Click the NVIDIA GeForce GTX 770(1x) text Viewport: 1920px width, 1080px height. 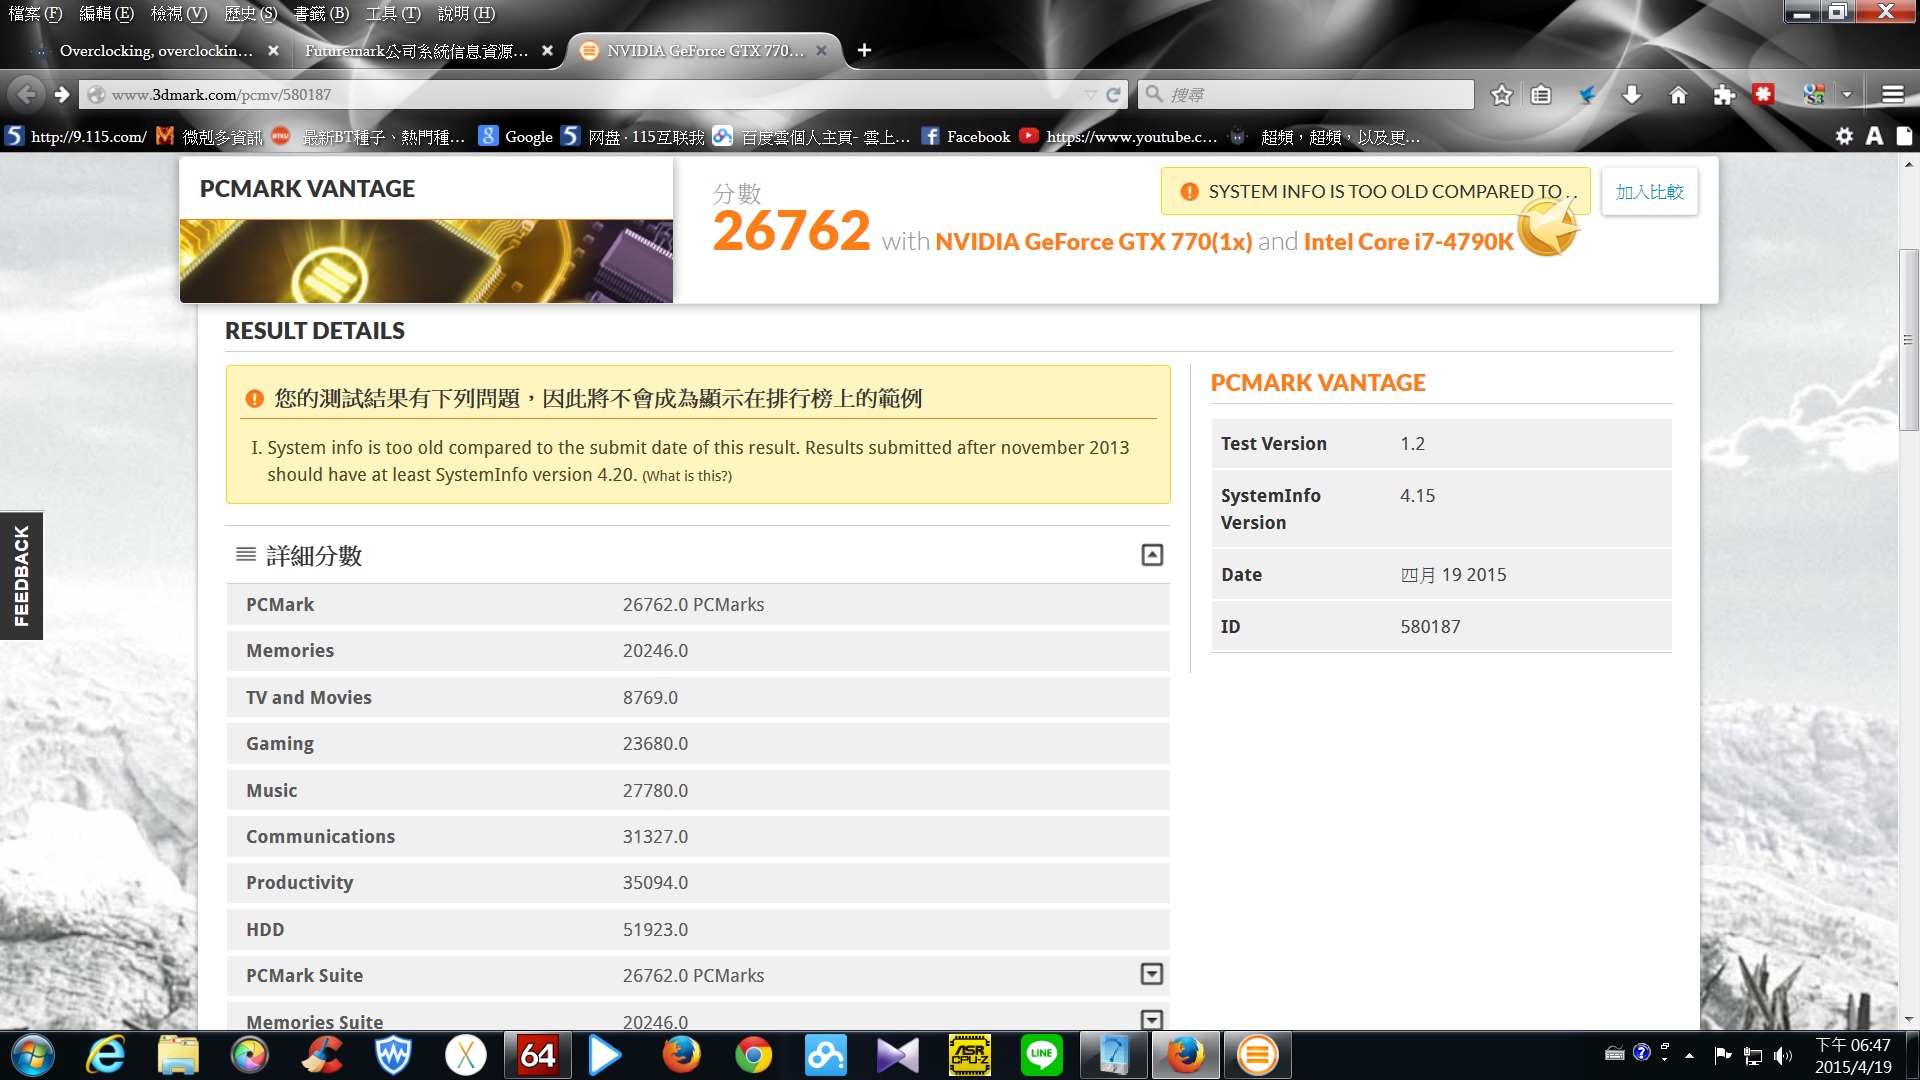[1093, 242]
